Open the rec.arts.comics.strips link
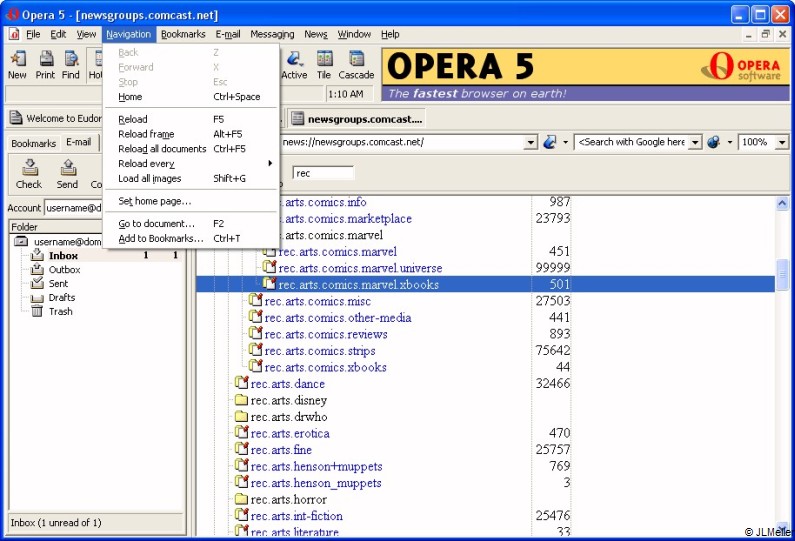 click(320, 350)
